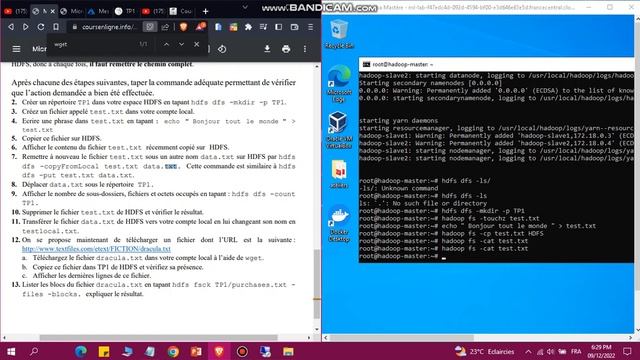Open PDF viewer more options

[x=305, y=49]
